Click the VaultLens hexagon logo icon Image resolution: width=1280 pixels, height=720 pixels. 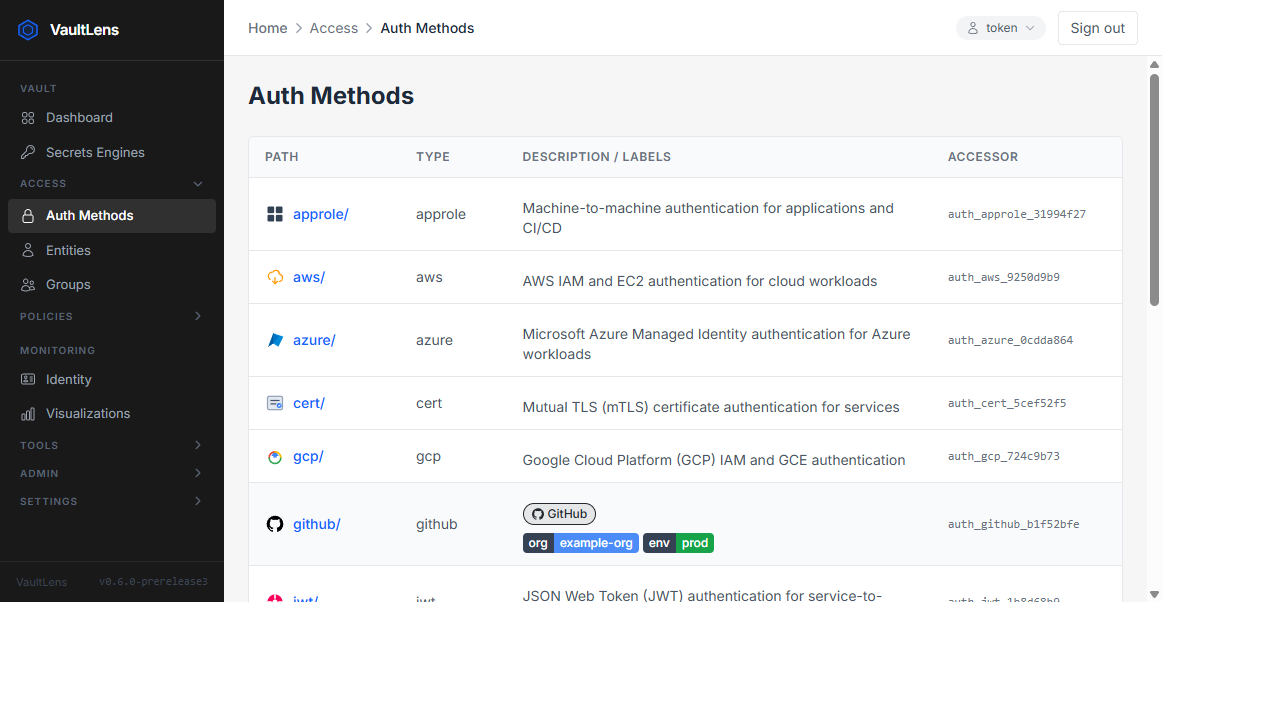(x=28, y=30)
